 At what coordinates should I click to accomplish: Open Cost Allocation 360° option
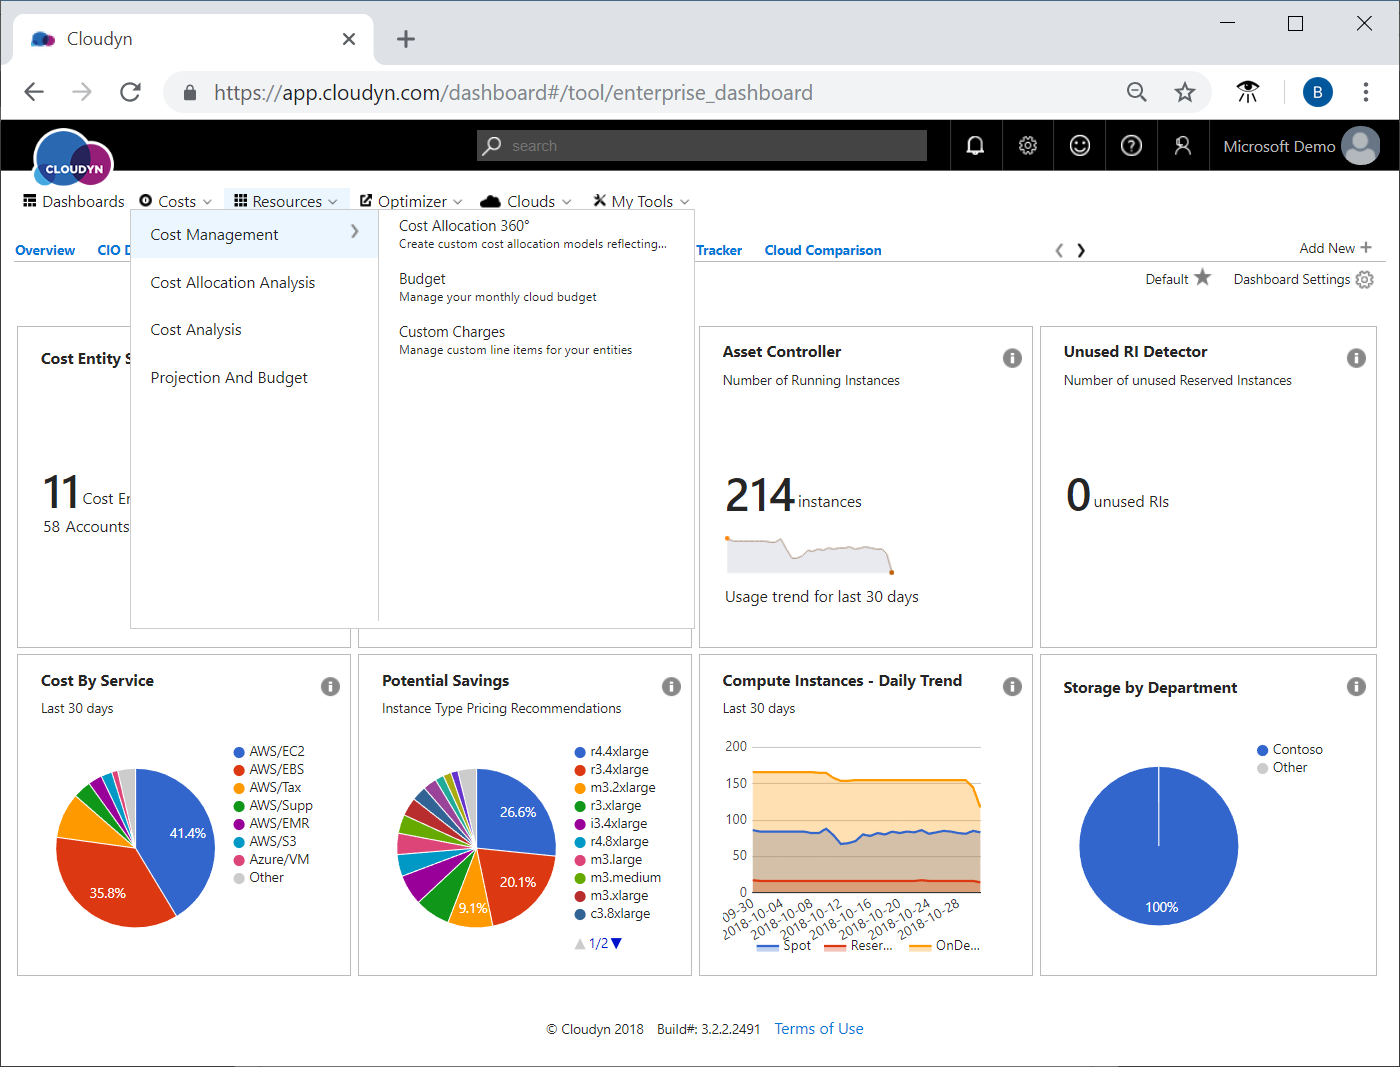[x=533, y=234]
